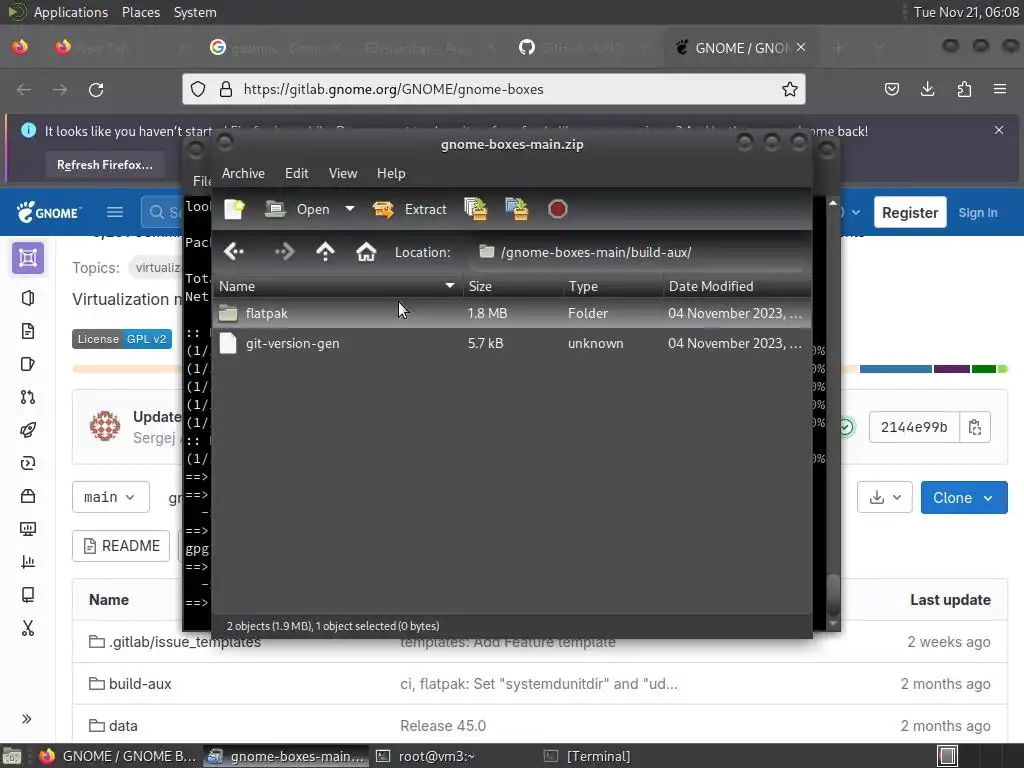Image resolution: width=1024 pixels, height=768 pixels.
Task: Open the main branch selector dropdown
Action: 110,497
